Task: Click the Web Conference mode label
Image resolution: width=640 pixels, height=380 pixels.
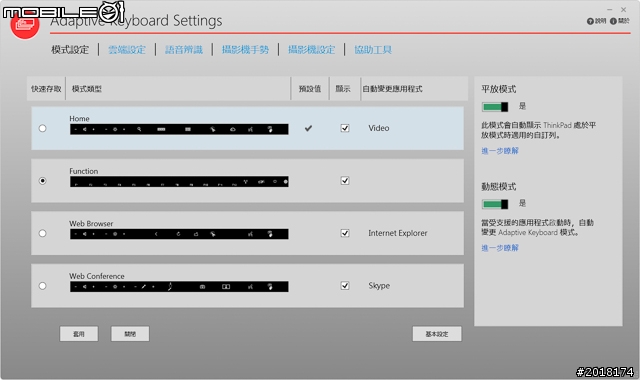Action: (97, 276)
